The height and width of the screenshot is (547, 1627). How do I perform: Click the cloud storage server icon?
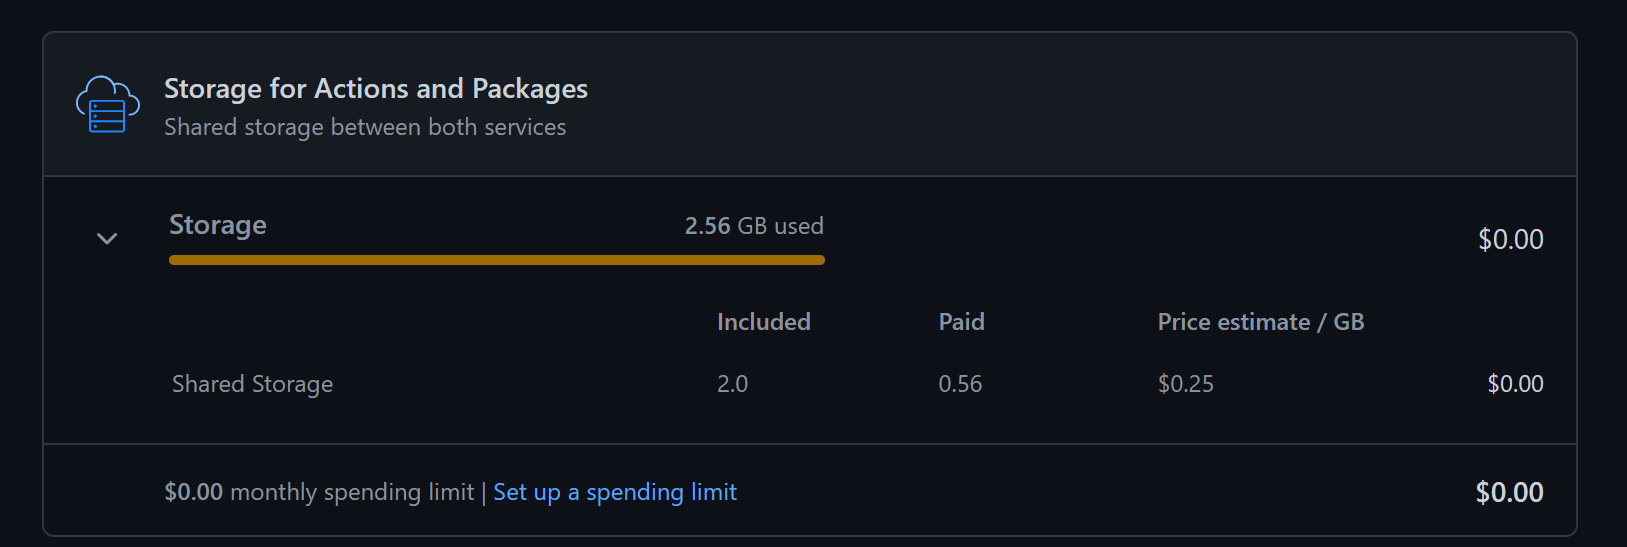click(x=107, y=105)
